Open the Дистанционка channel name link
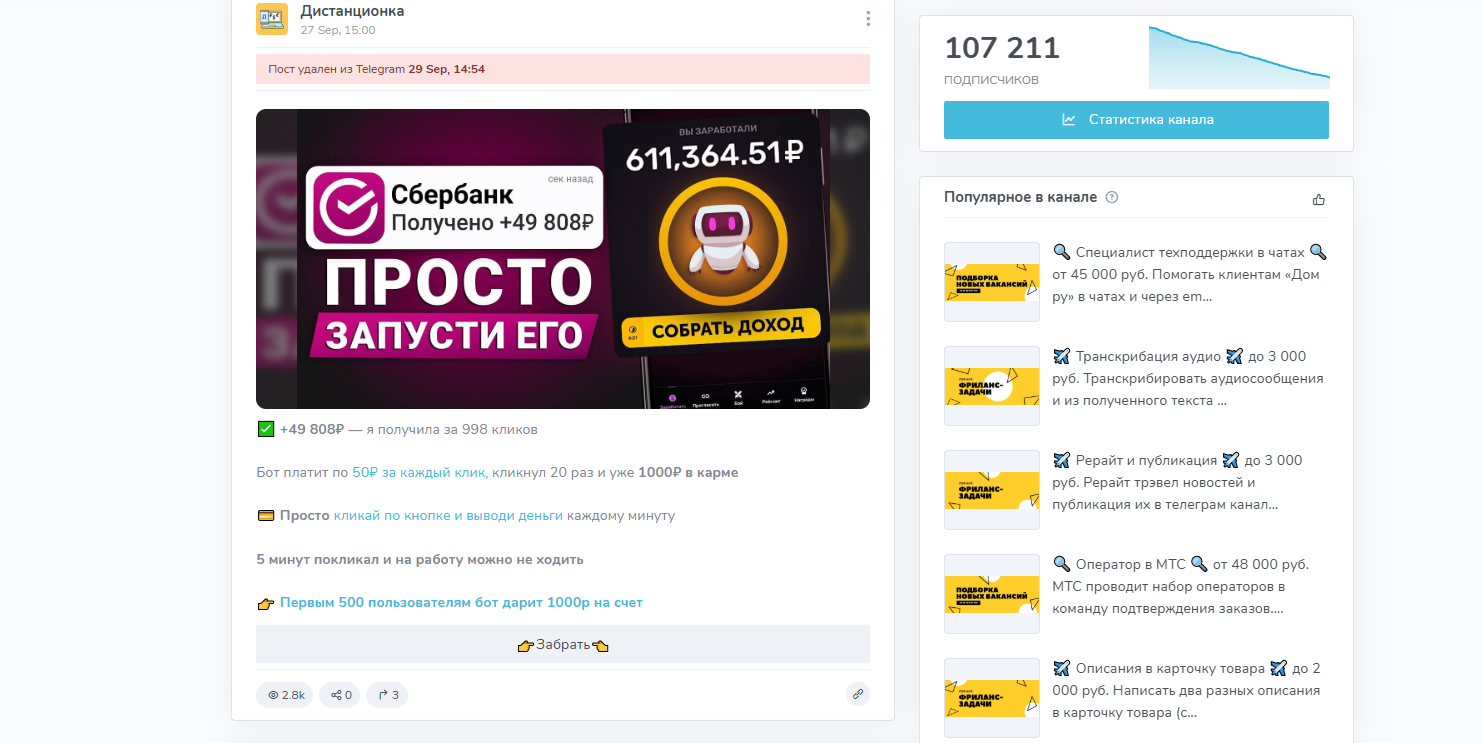 (x=352, y=11)
